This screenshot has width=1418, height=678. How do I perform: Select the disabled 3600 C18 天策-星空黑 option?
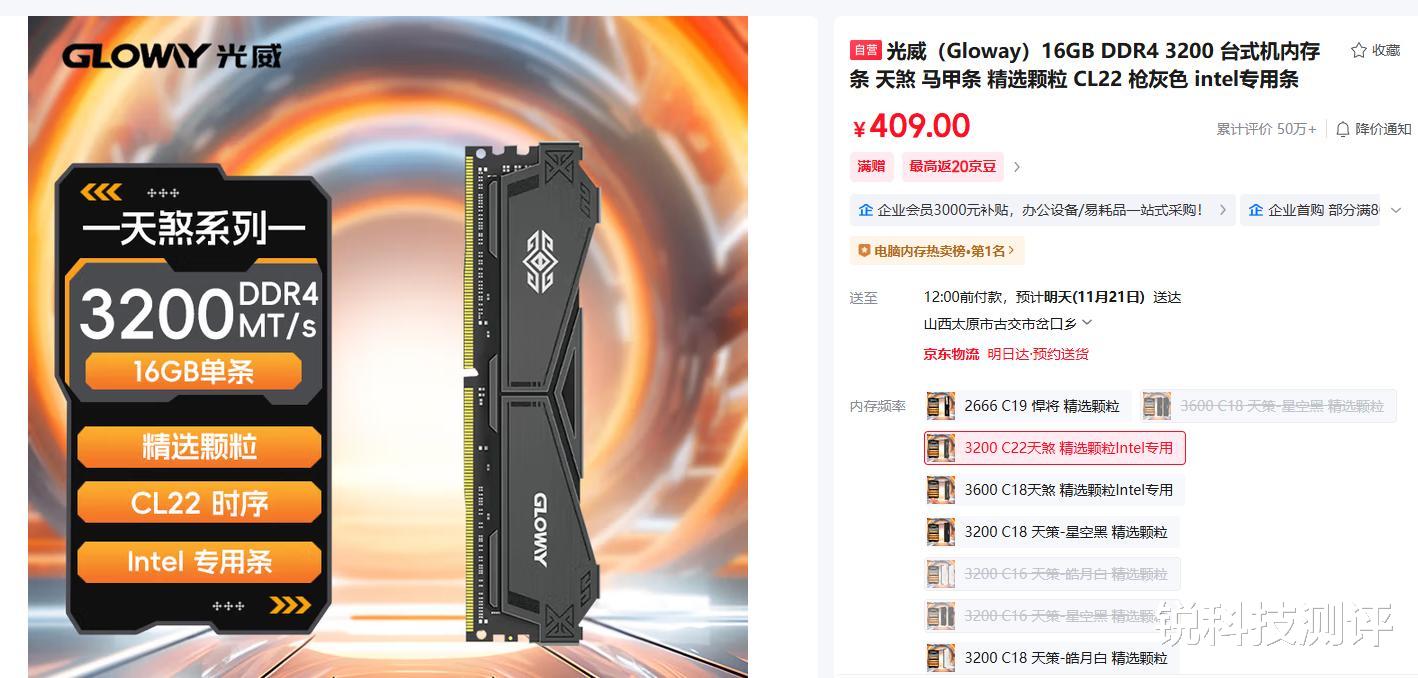pos(1268,406)
